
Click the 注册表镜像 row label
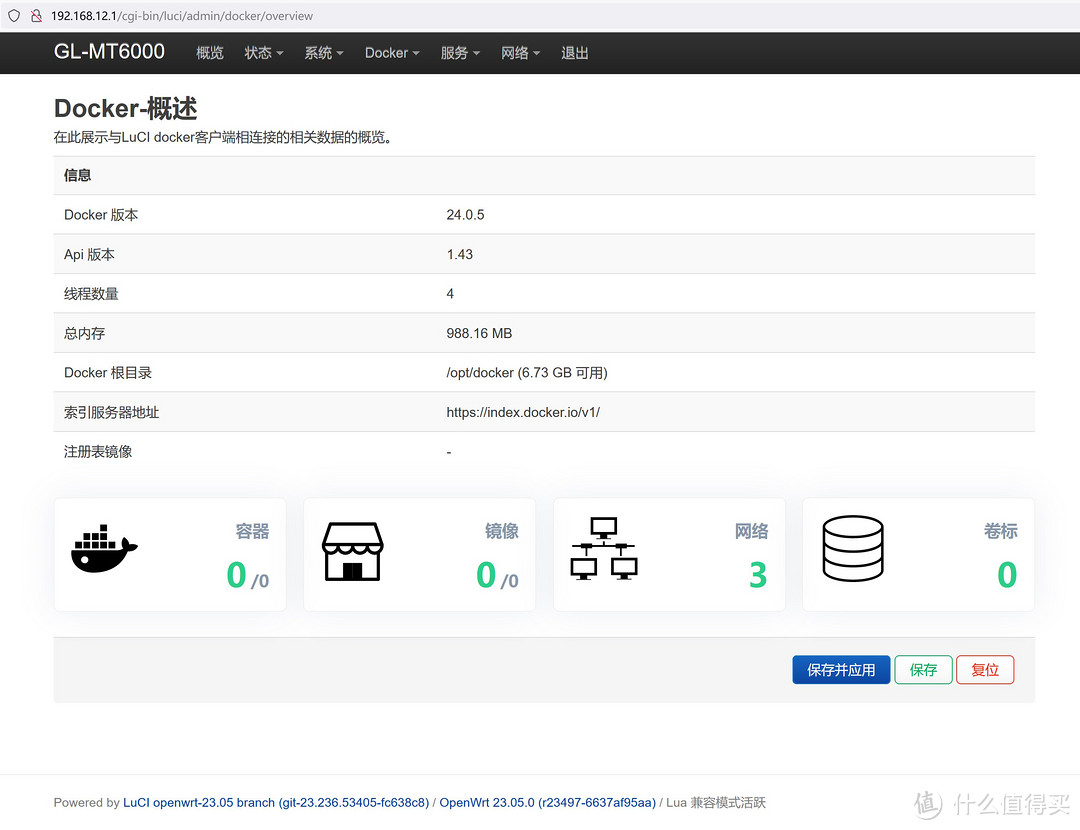(97, 452)
